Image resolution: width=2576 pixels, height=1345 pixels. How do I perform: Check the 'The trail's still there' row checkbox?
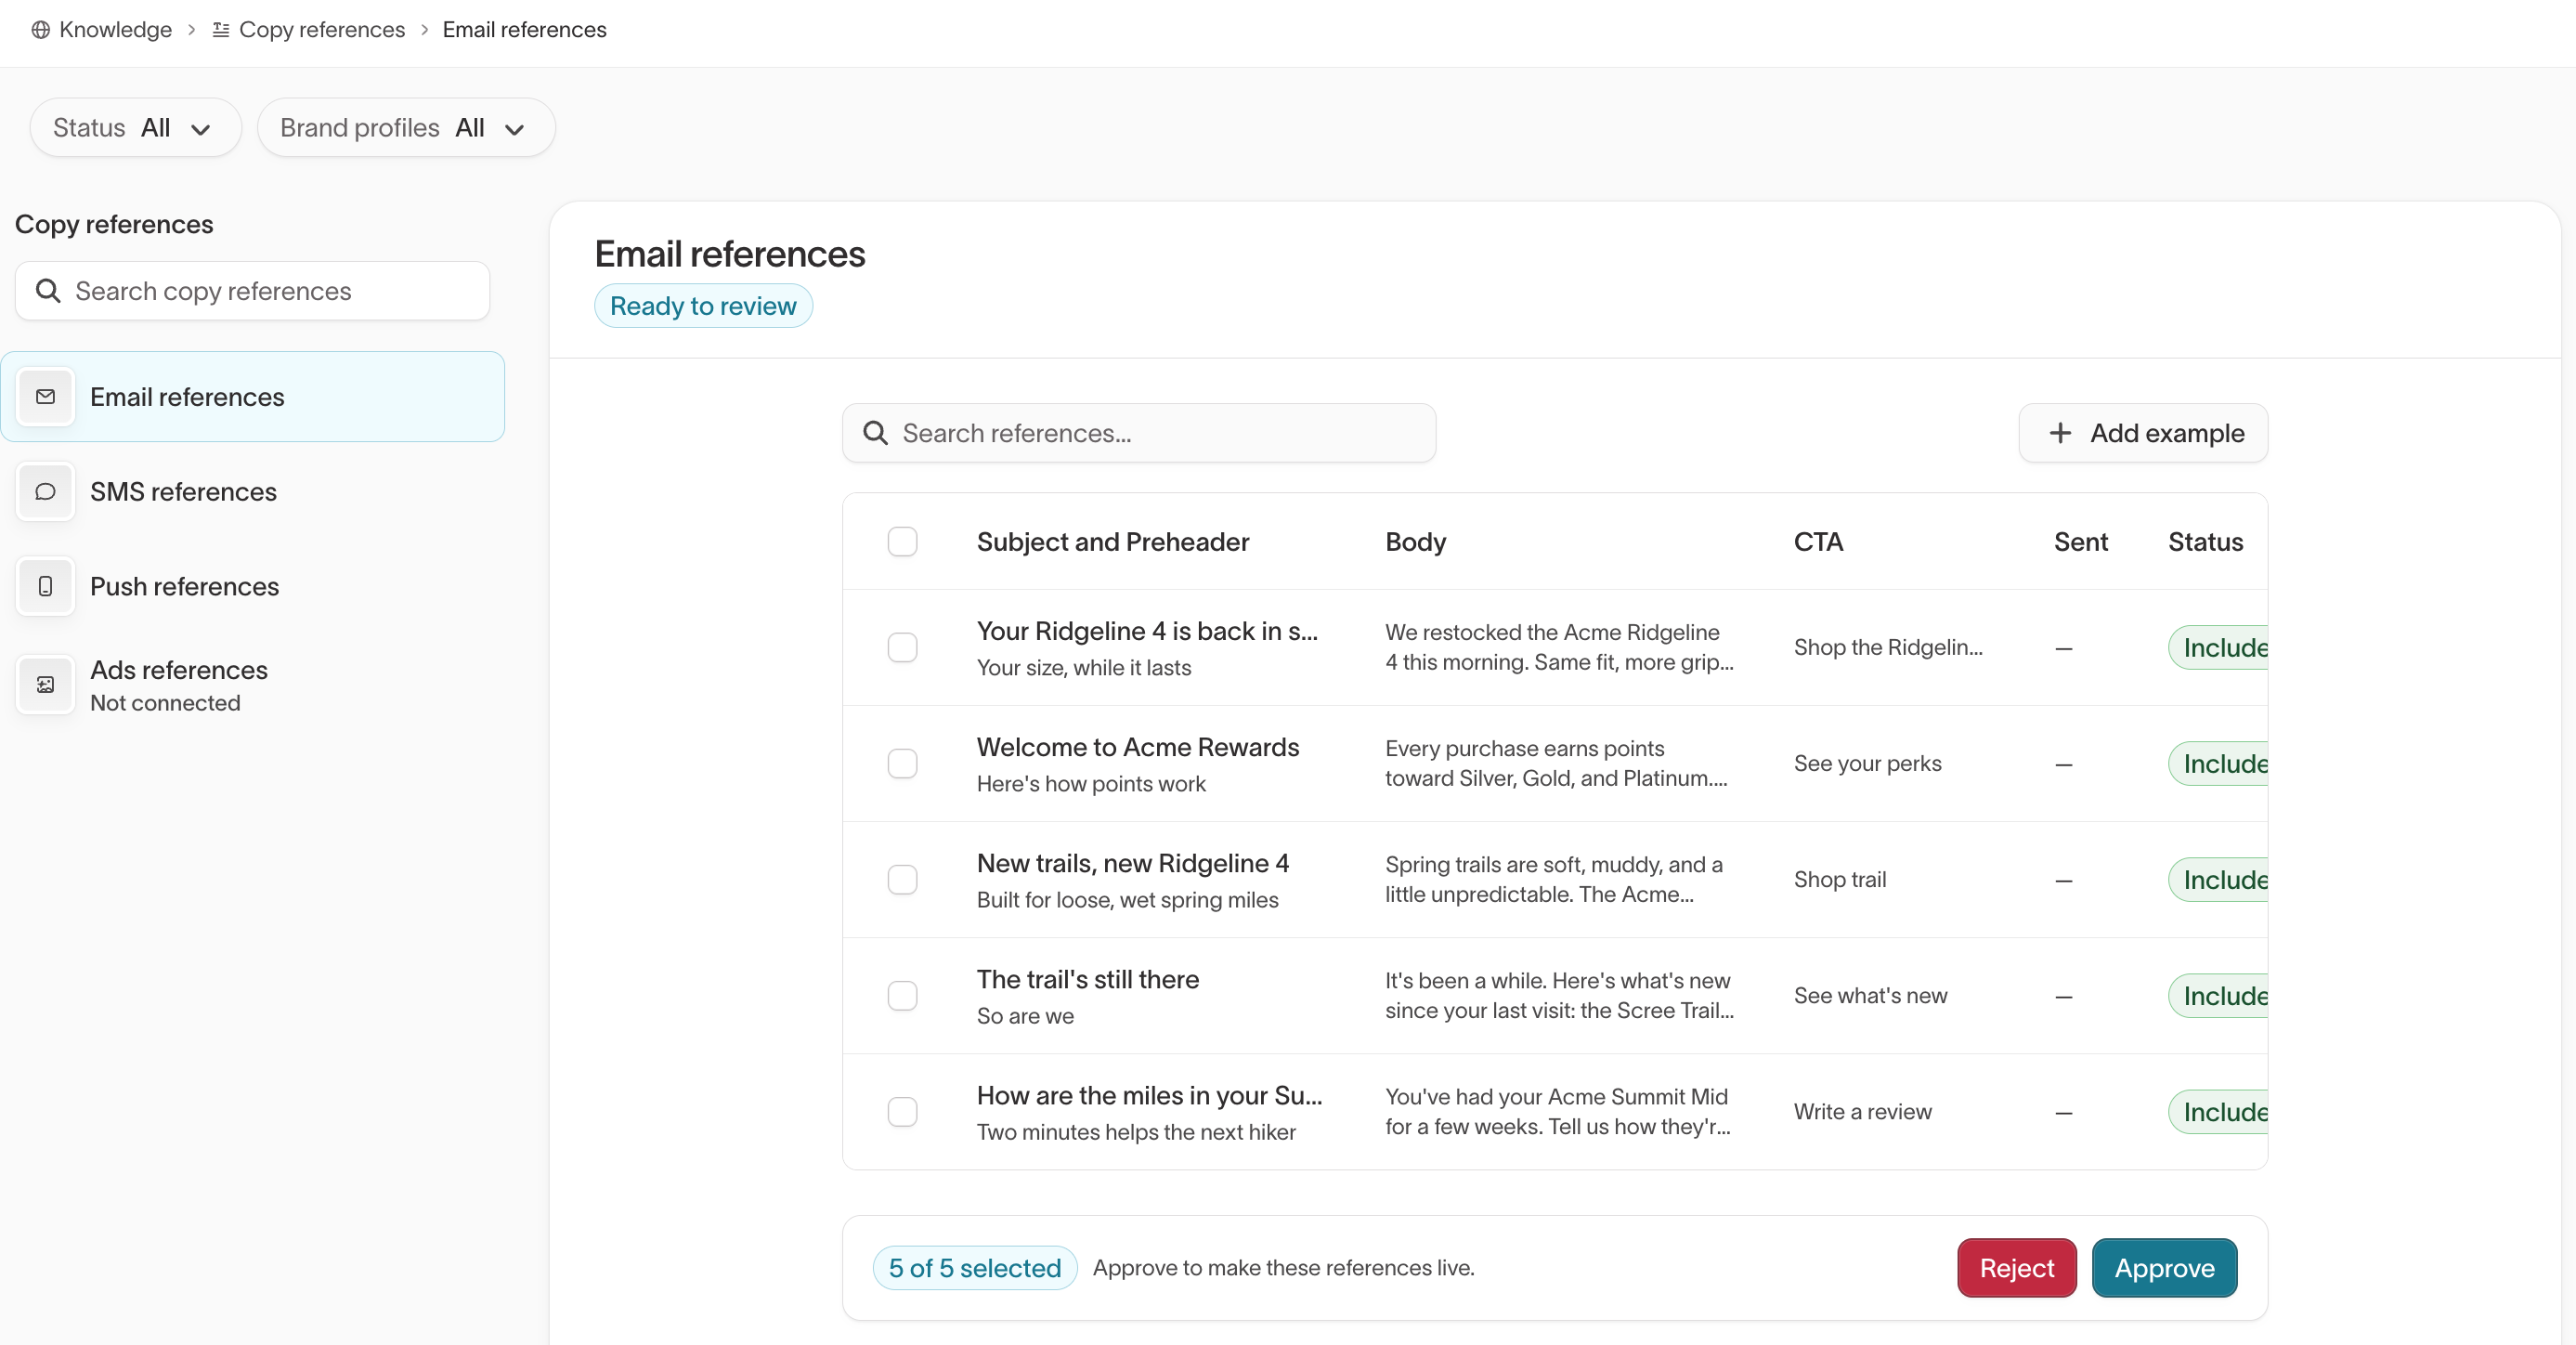(x=903, y=996)
